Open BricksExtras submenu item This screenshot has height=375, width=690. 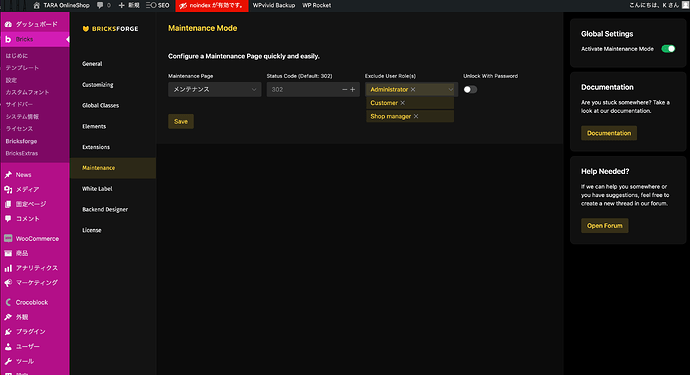click(x=22, y=154)
